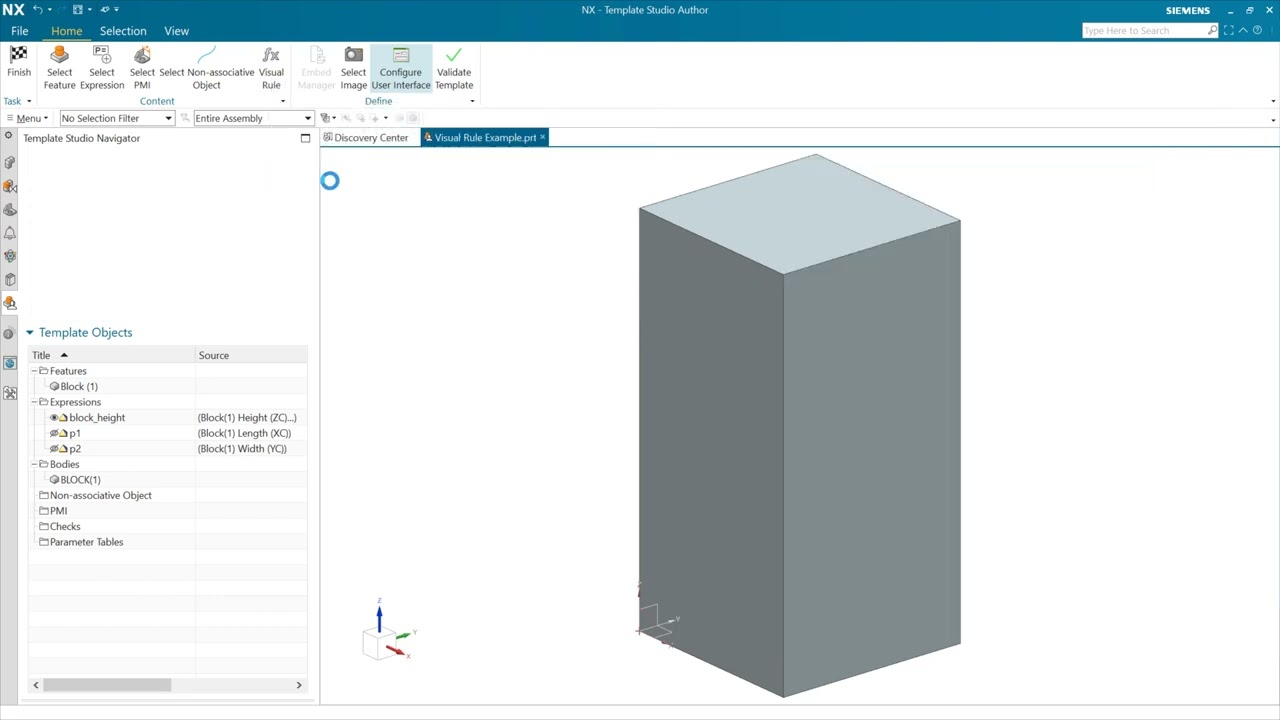Click the search magnifier icon

(x=1213, y=31)
